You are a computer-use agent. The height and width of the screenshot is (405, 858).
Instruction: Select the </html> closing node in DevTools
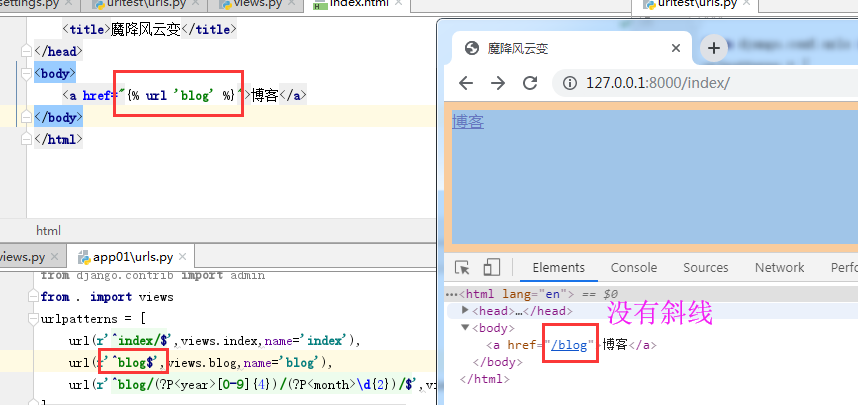485,379
